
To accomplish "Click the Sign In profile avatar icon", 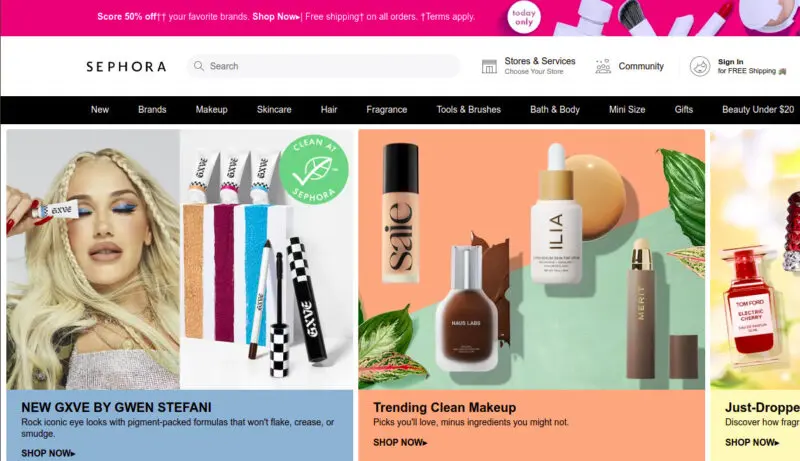I will 699,66.
